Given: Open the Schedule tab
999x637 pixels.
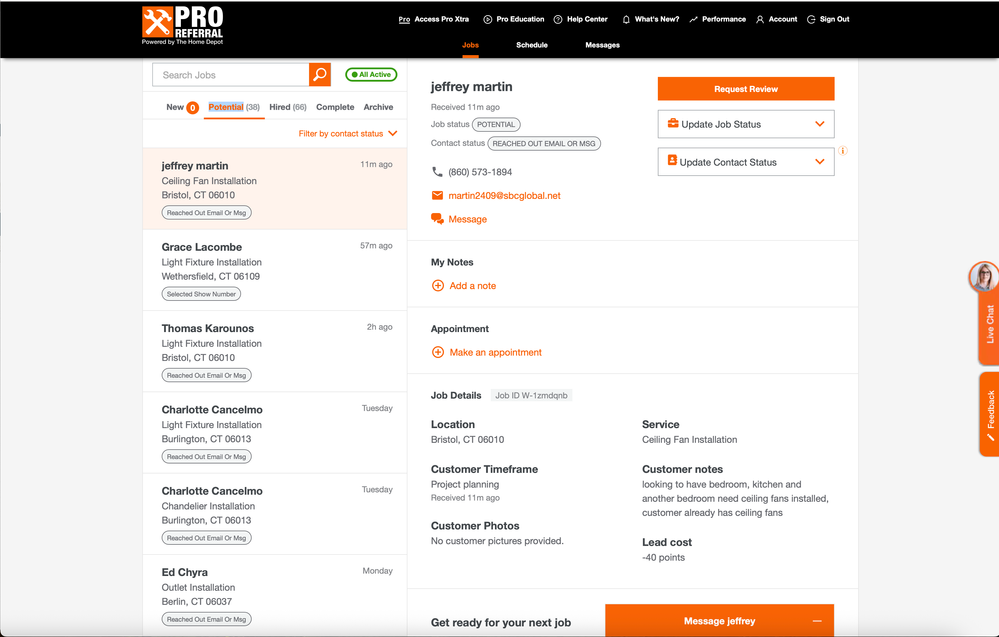Looking at the screenshot, I should point(532,45).
